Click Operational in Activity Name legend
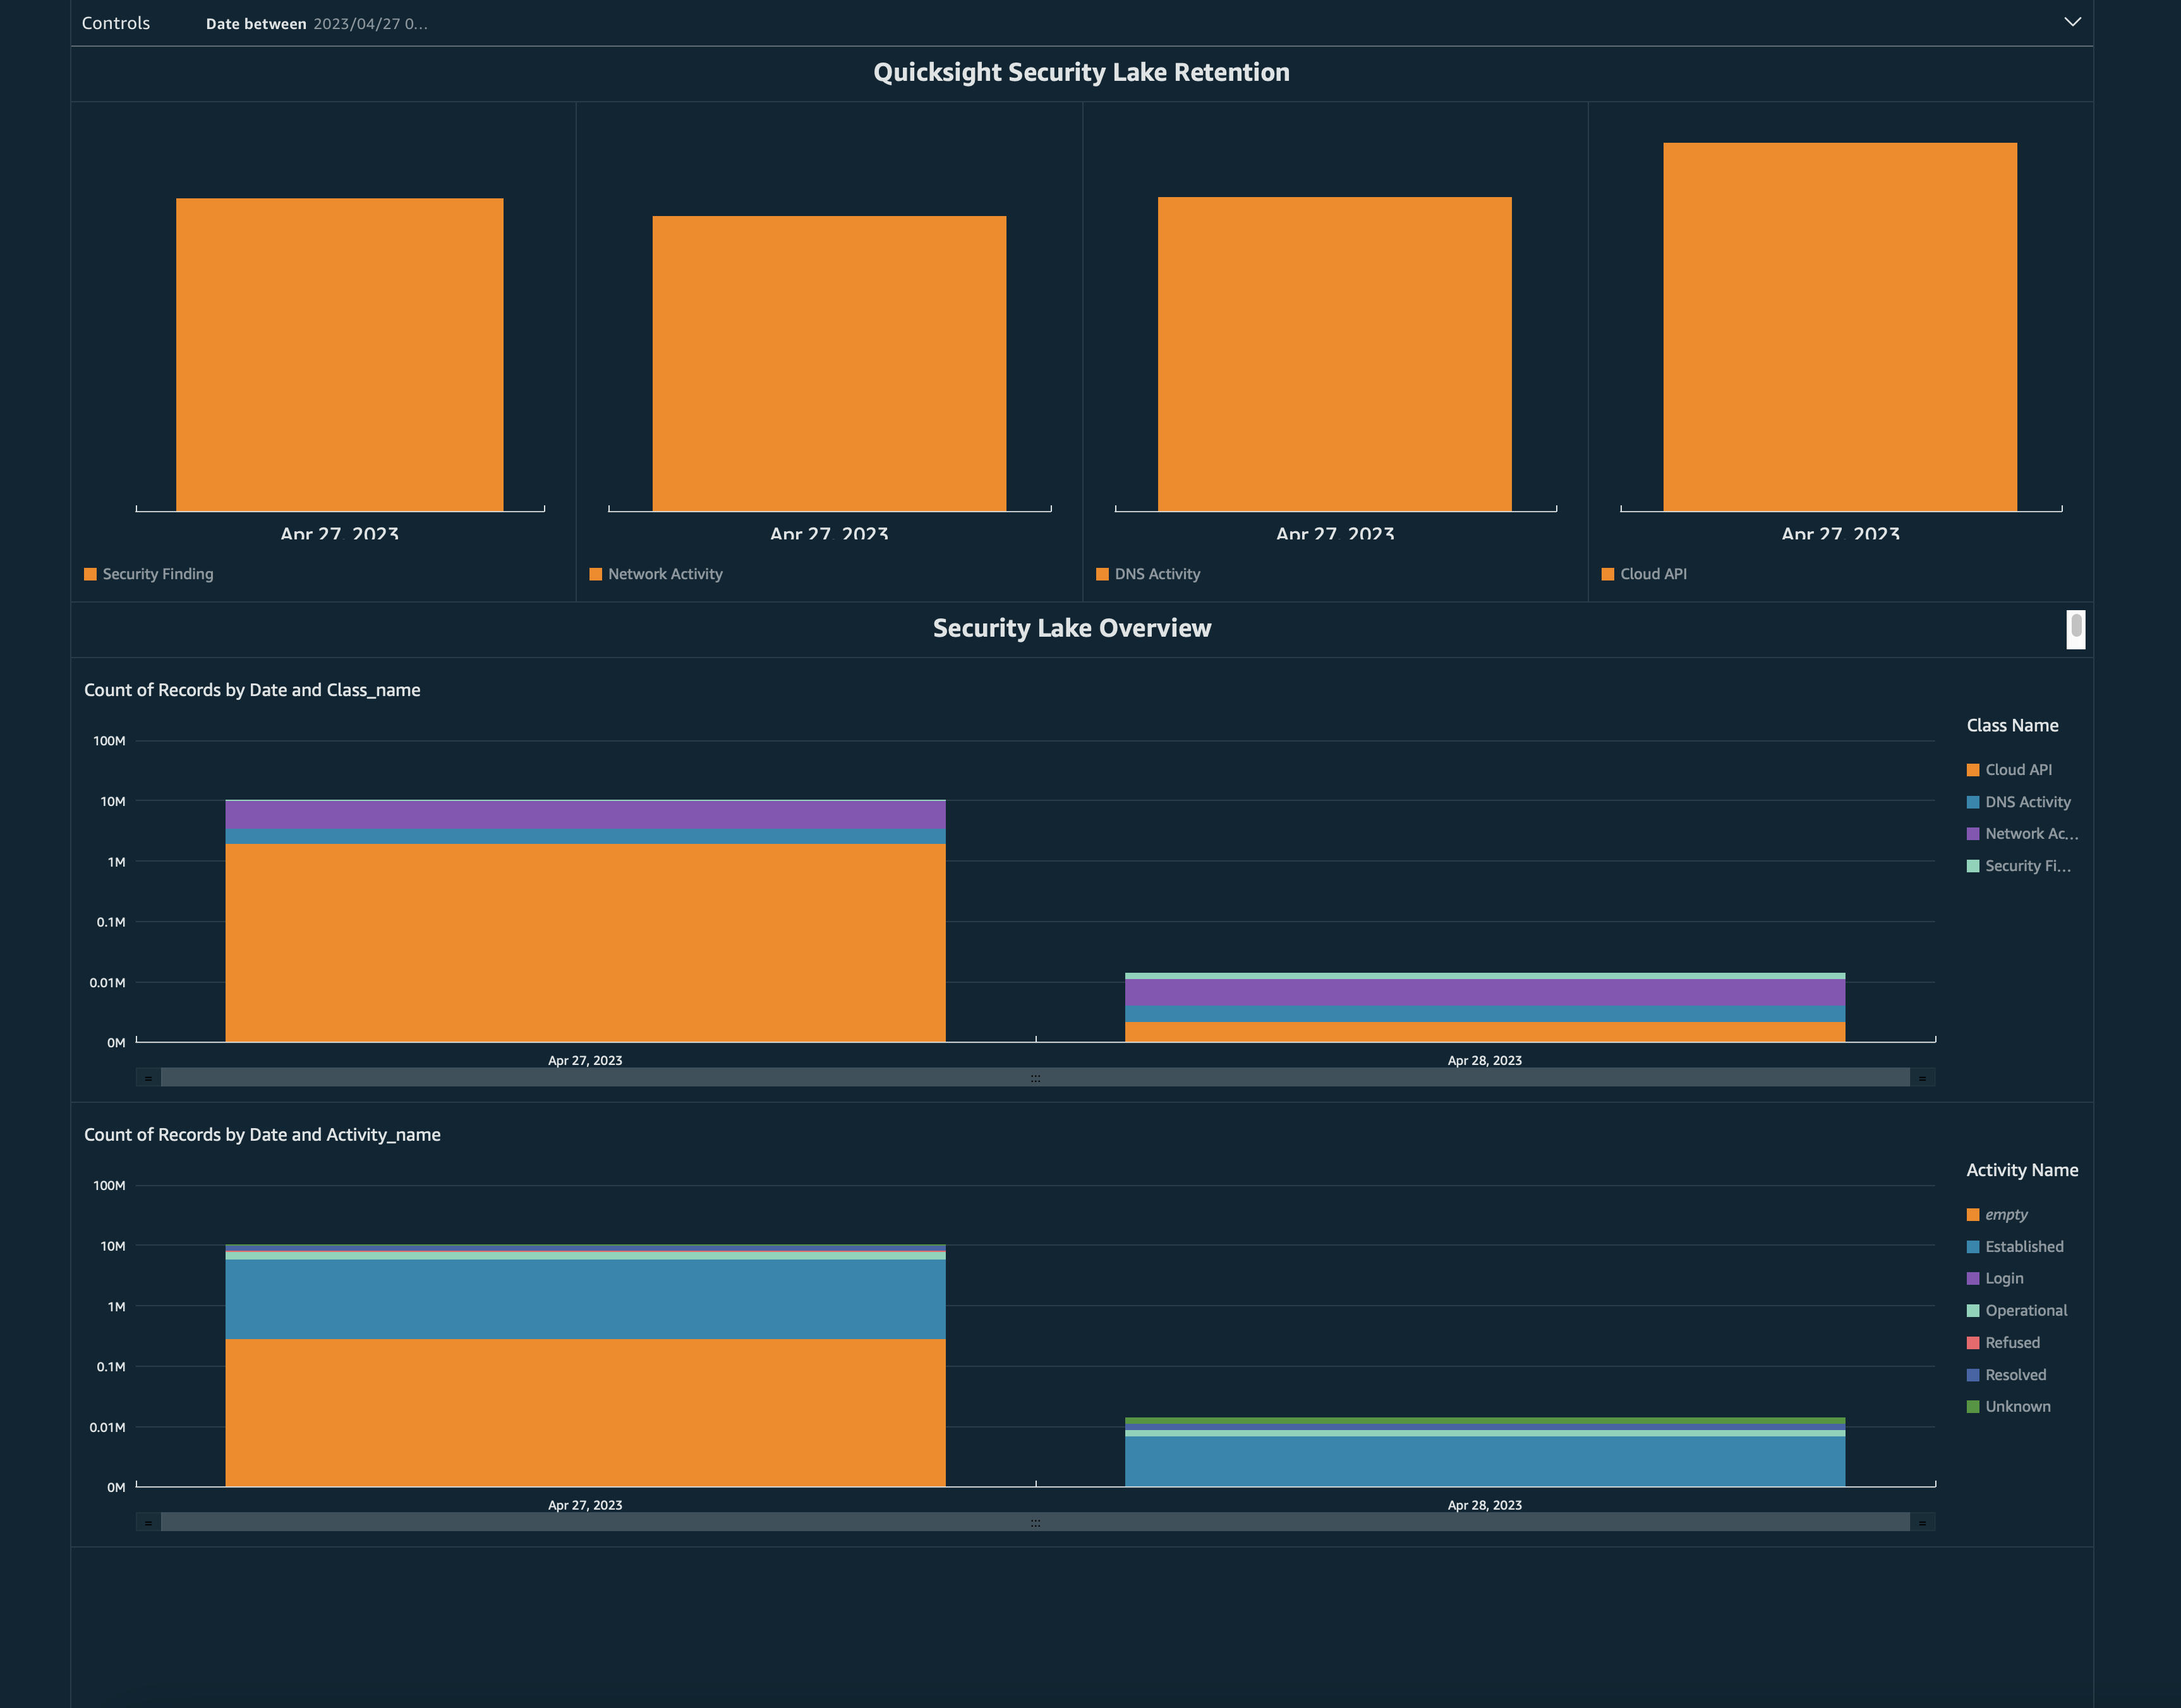 coord(2017,1311)
